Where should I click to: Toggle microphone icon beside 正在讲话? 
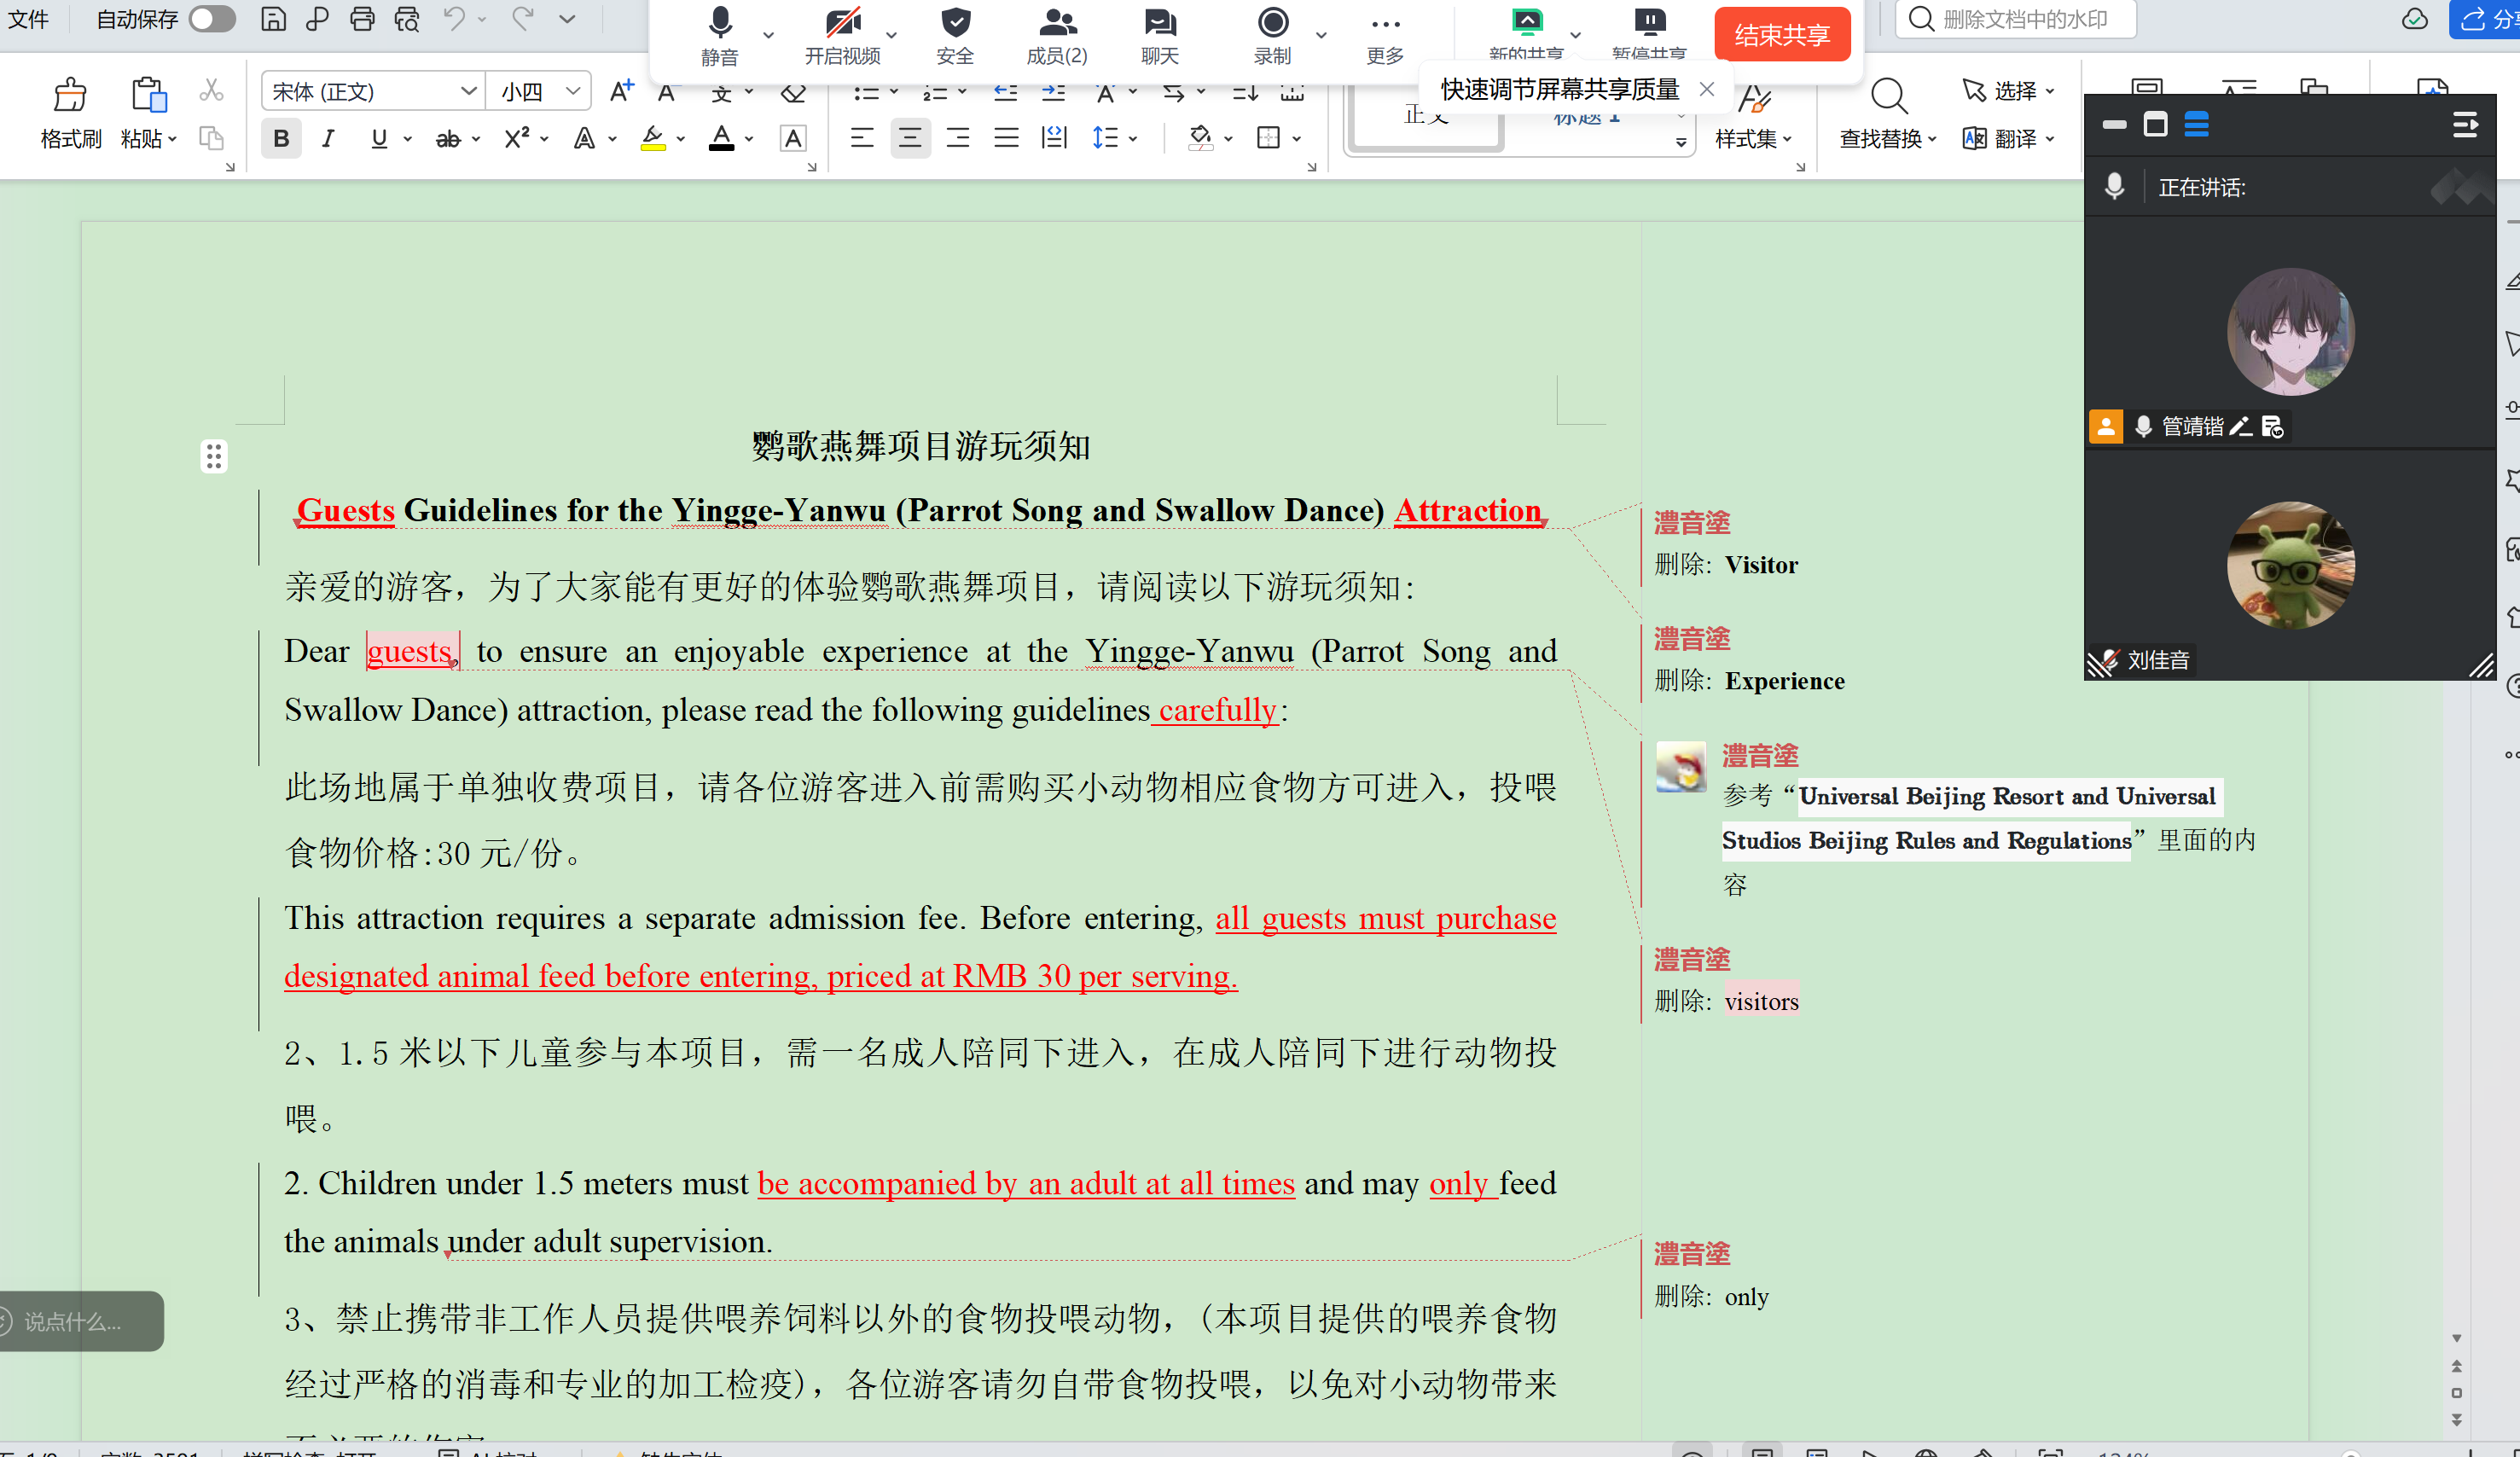point(2114,186)
